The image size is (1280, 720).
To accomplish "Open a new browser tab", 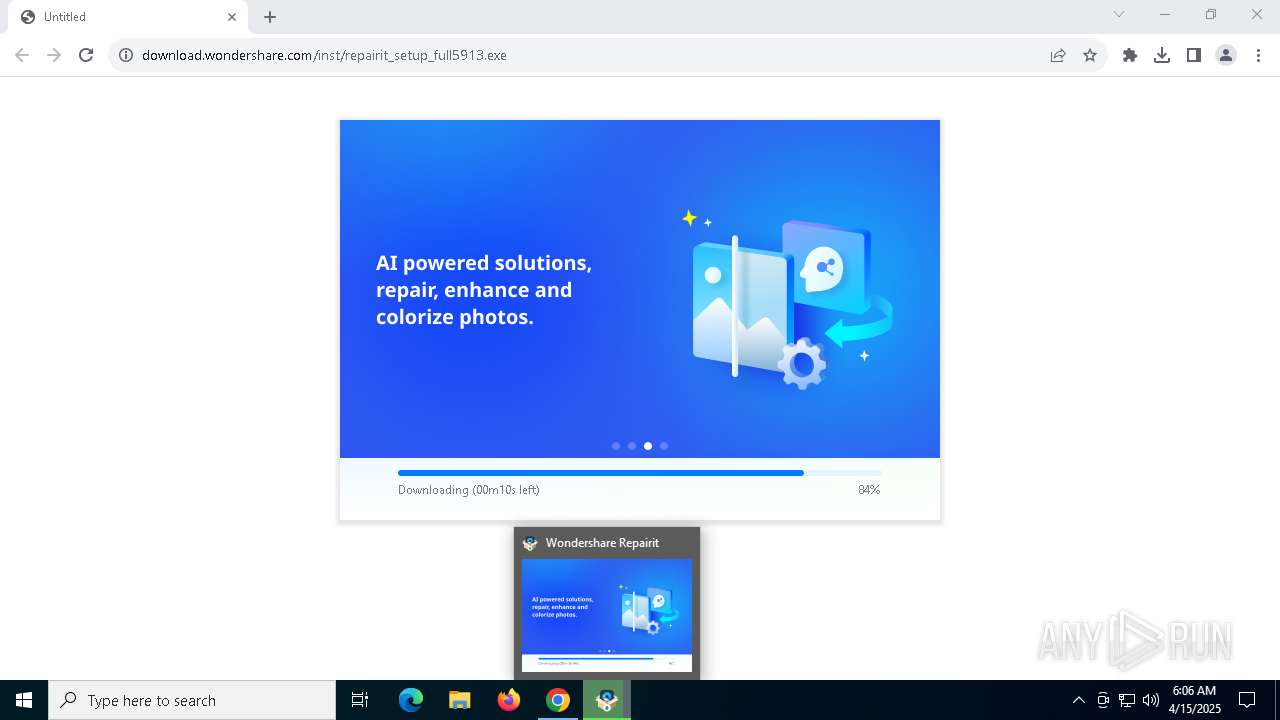I will (270, 17).
